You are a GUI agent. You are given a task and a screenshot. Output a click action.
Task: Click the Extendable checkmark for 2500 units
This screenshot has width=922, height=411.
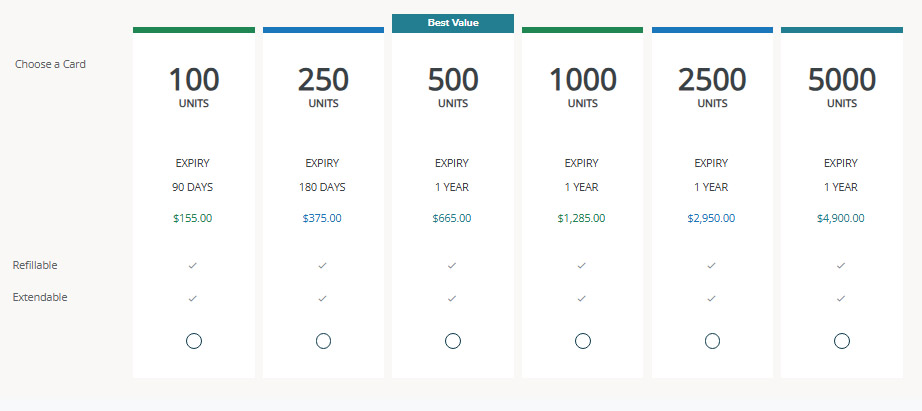click(x=711, y=298)
